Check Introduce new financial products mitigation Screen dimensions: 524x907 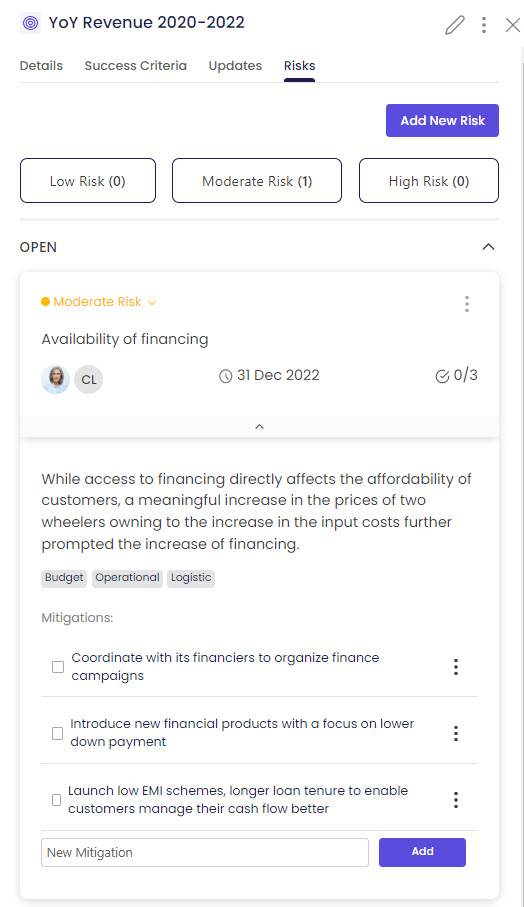tap(57, 733)
